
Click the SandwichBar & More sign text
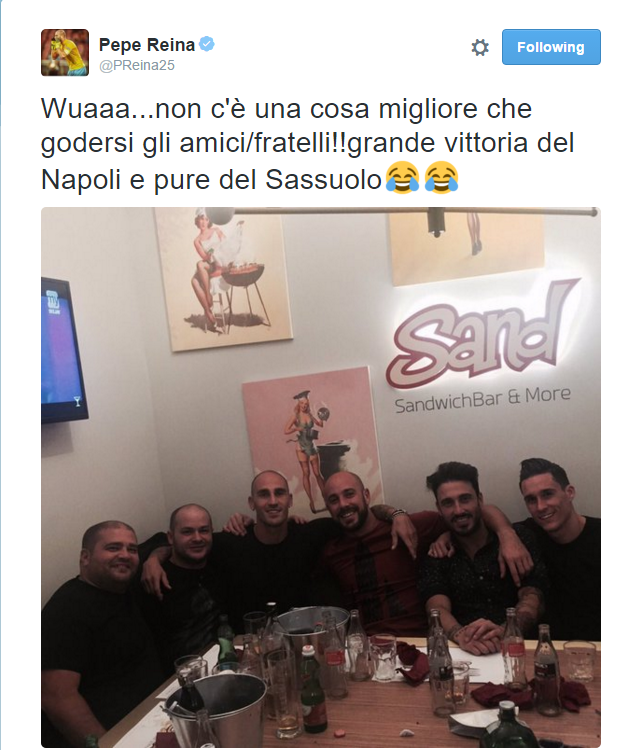click(483, 400)
